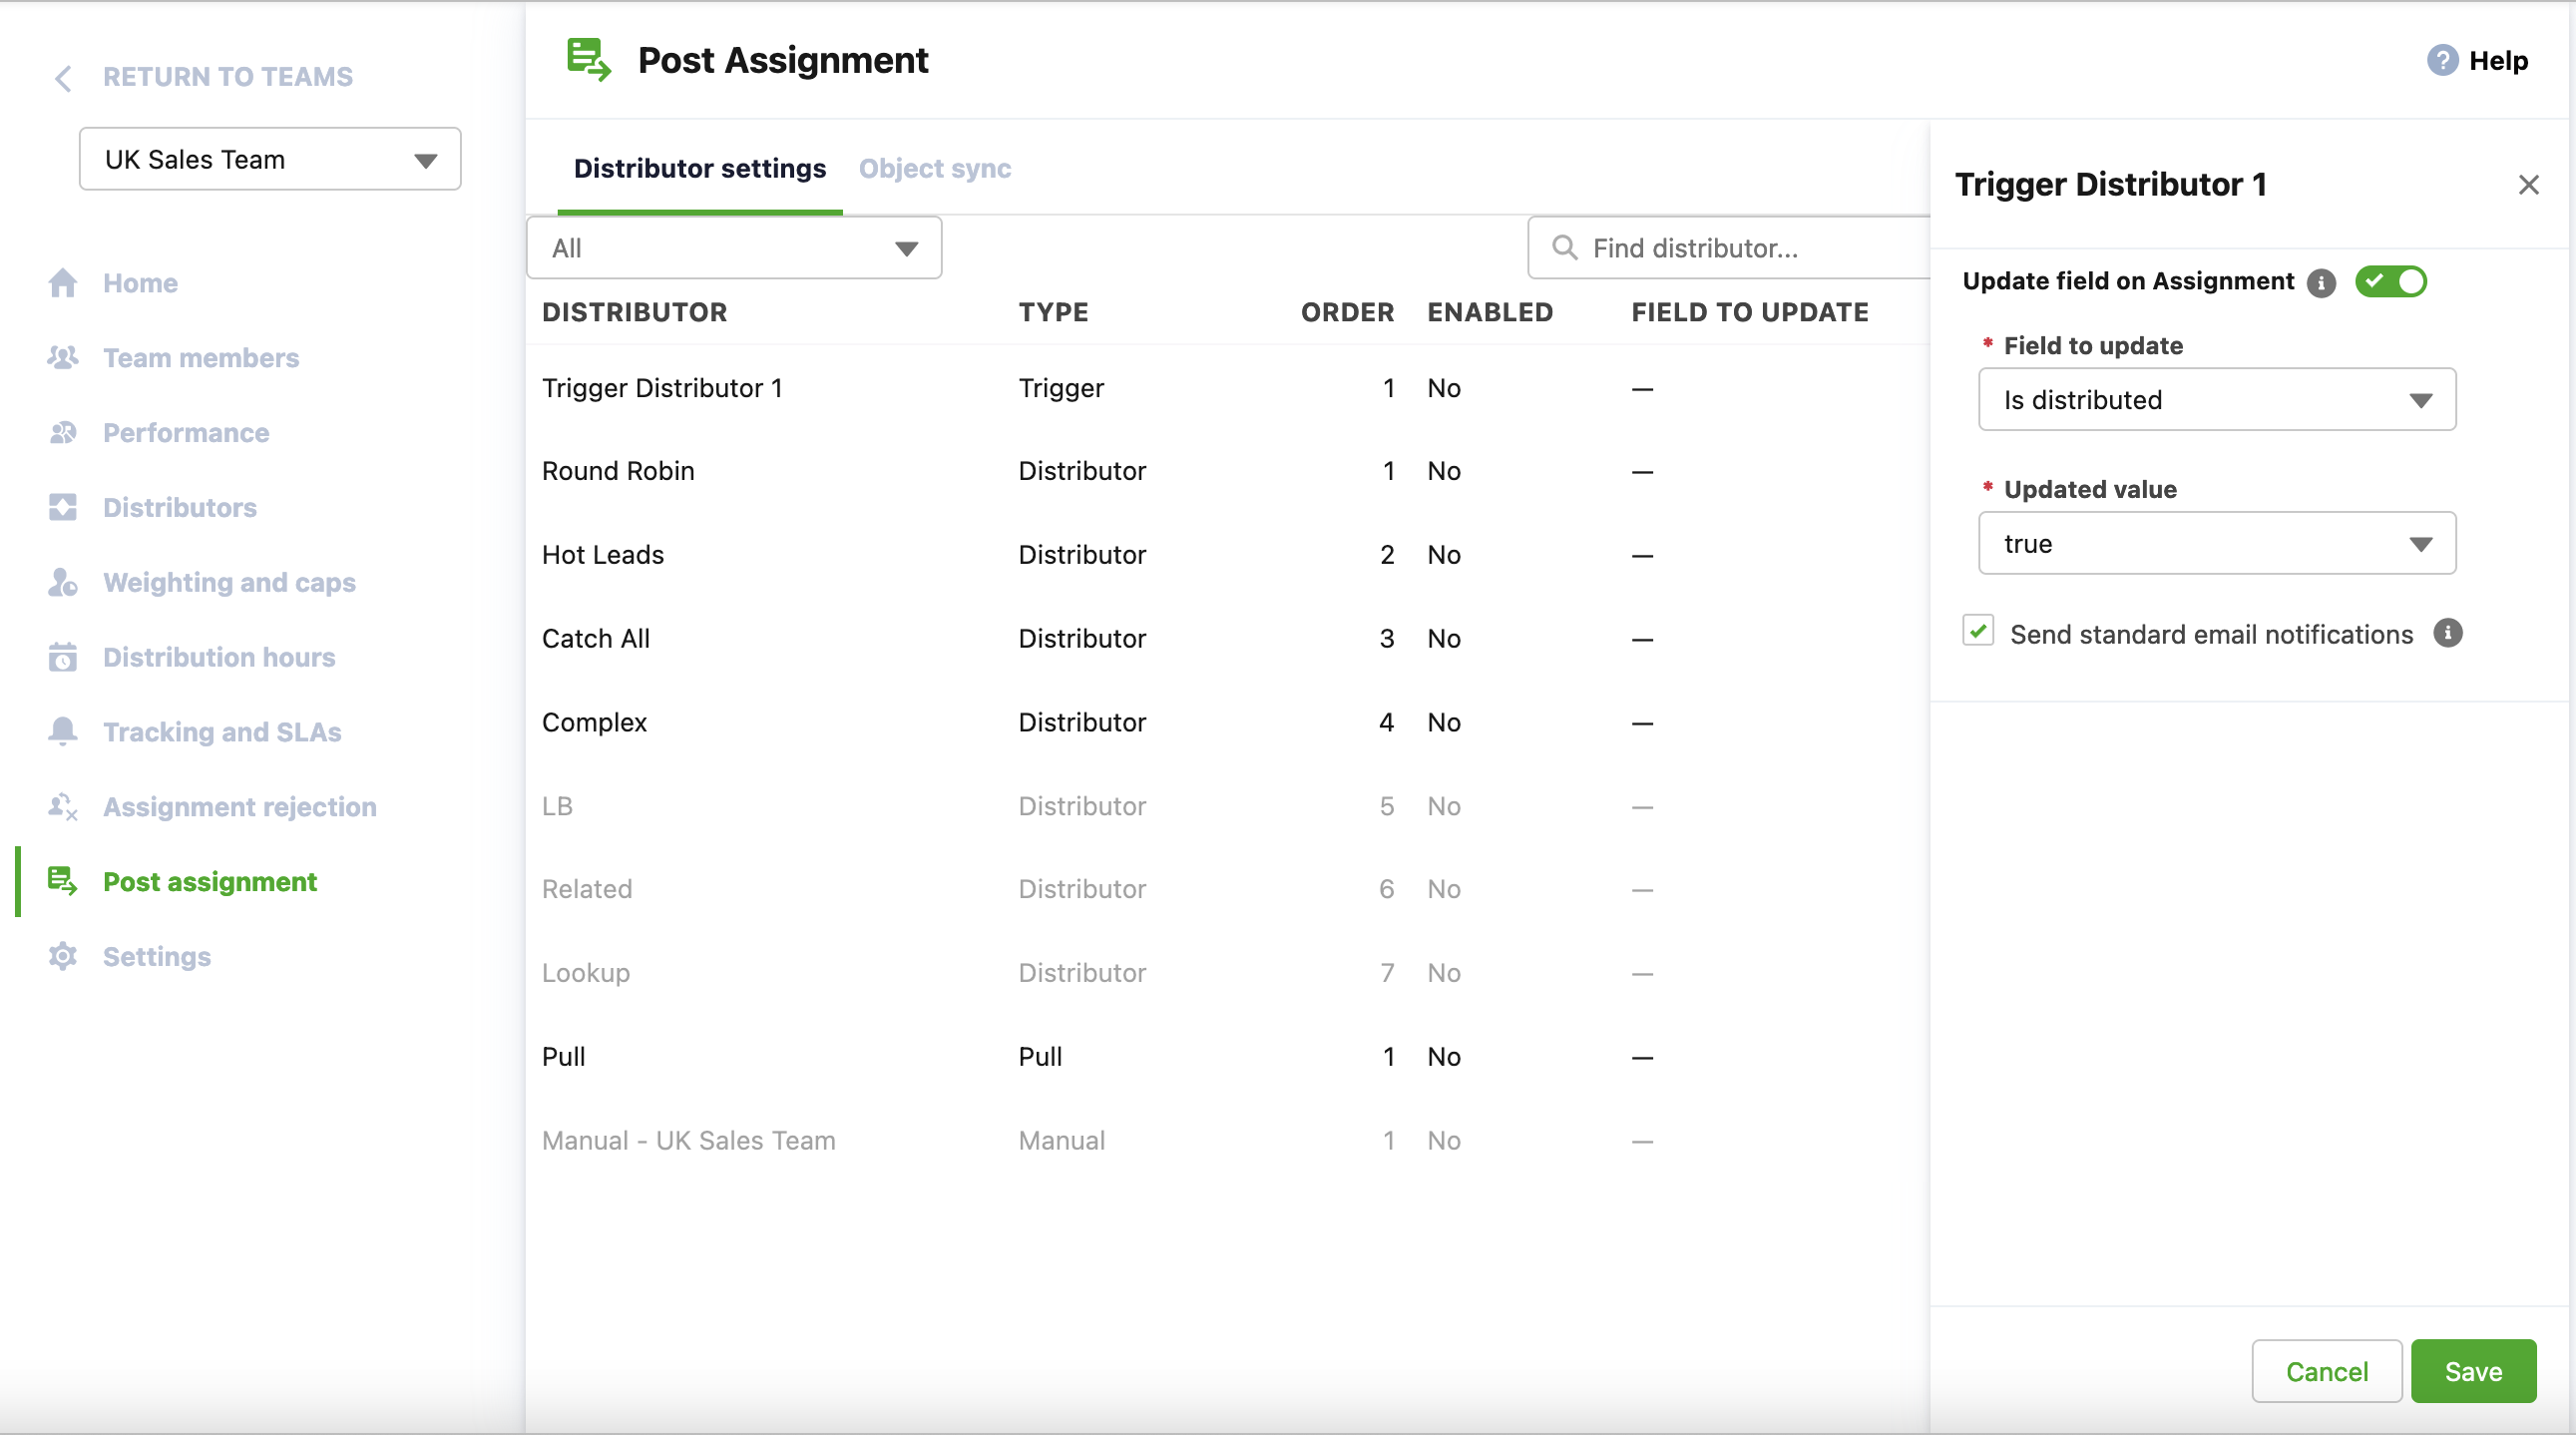
Task: Open the All distributor filter dropdown
Action: pos(734,247)
